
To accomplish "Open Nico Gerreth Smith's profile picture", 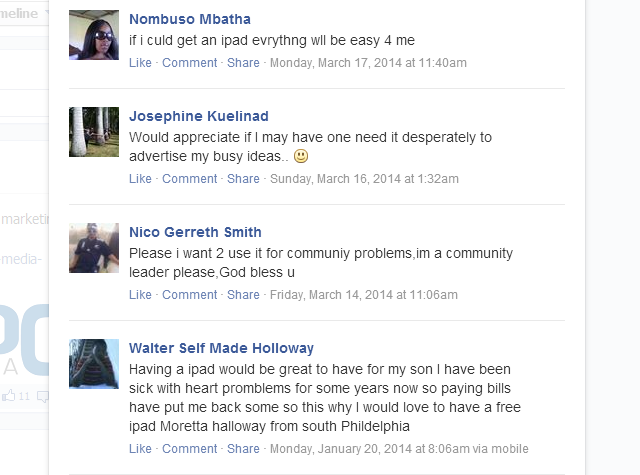I will pos(94,248).
